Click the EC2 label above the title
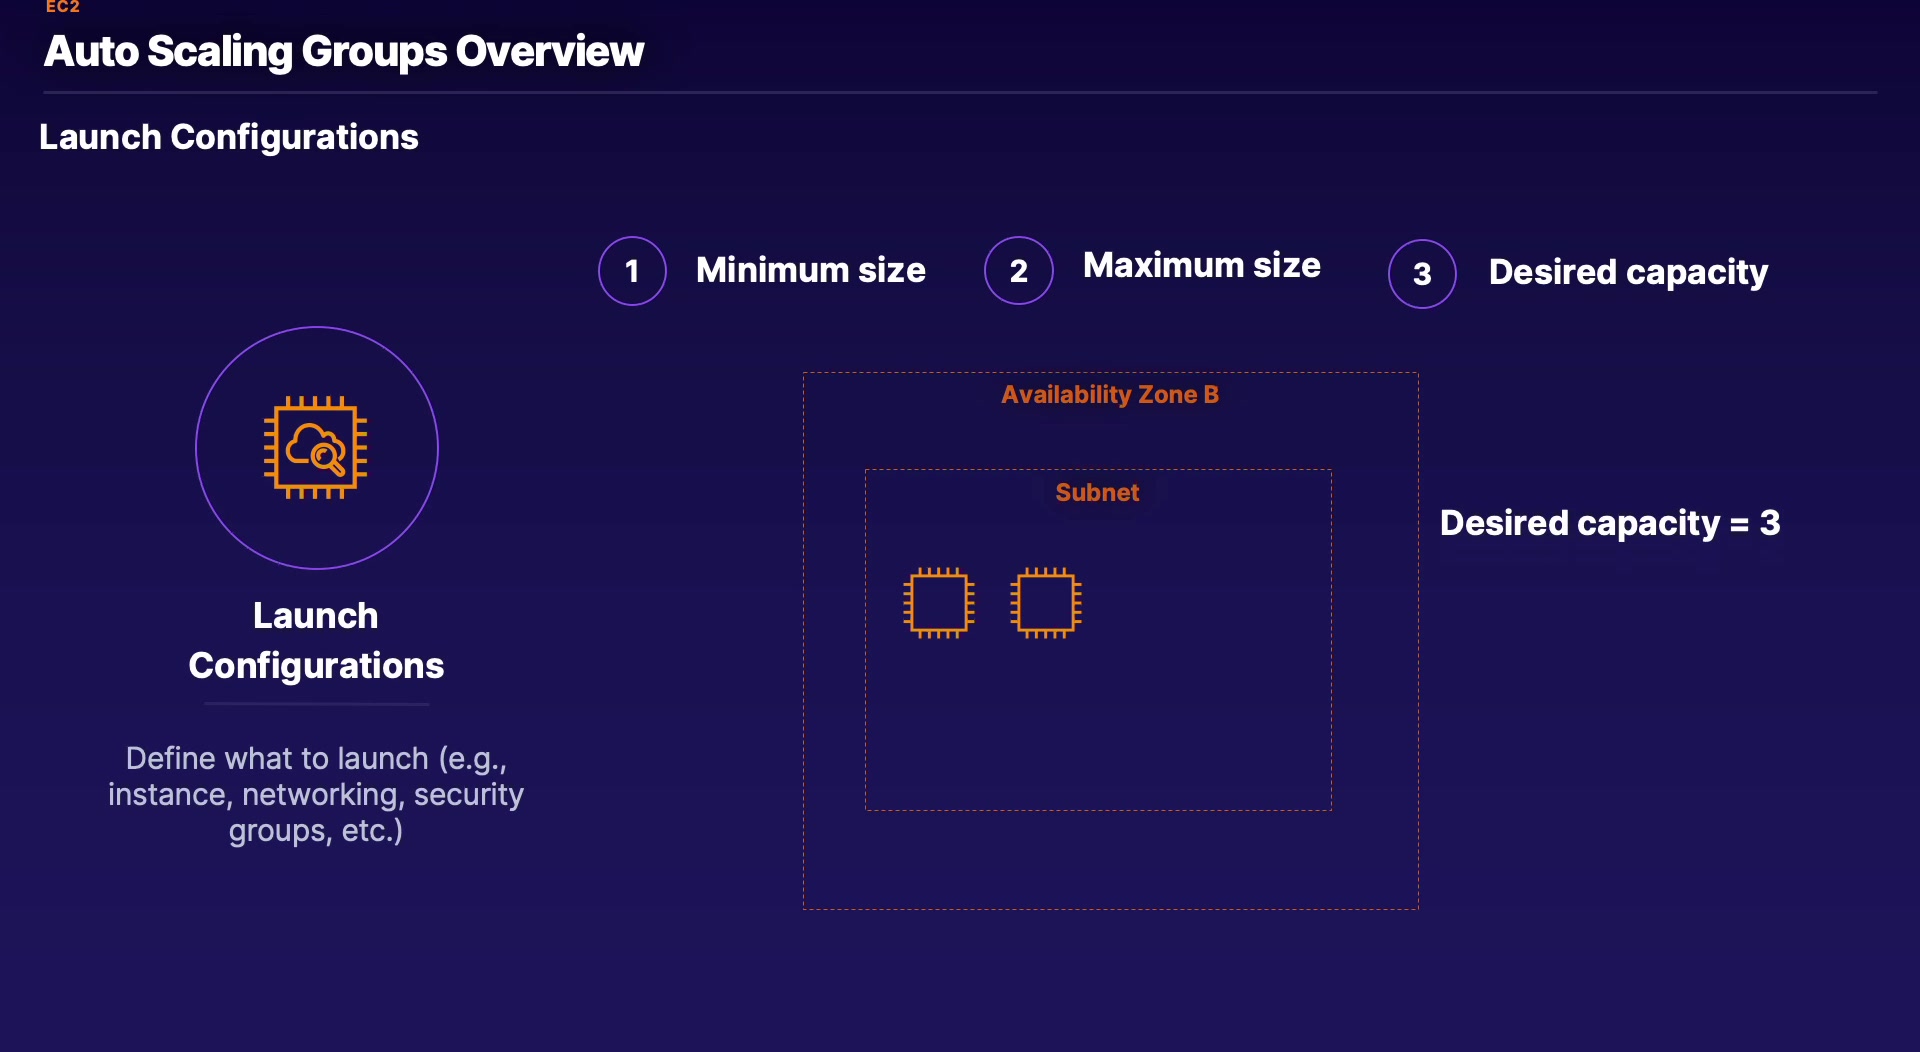This screenshot has width=1920, height=1052. click(x=62, y=7)
